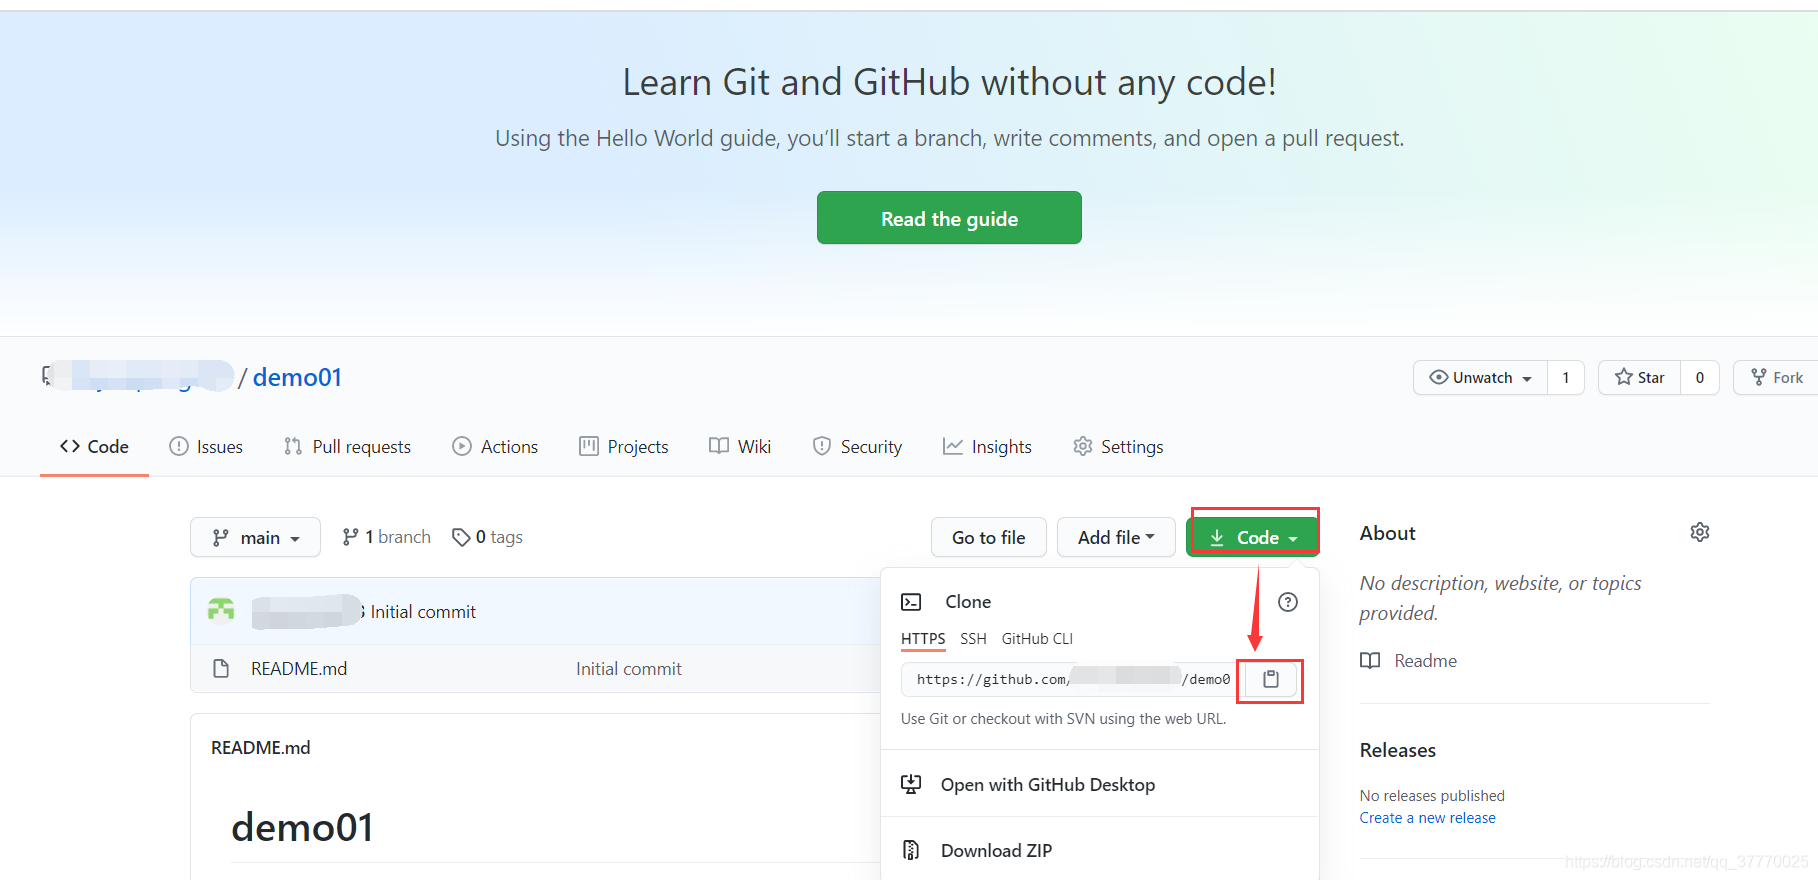Click the Insights graph icon
1818x880 pixels.
coord(953,446)
